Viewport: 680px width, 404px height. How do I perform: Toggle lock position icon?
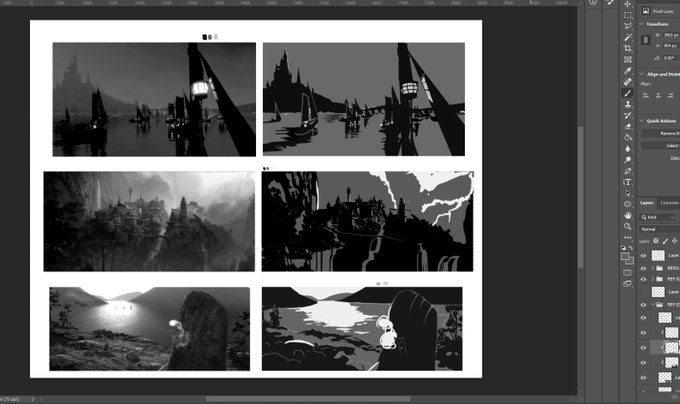(x=674, y=241)
